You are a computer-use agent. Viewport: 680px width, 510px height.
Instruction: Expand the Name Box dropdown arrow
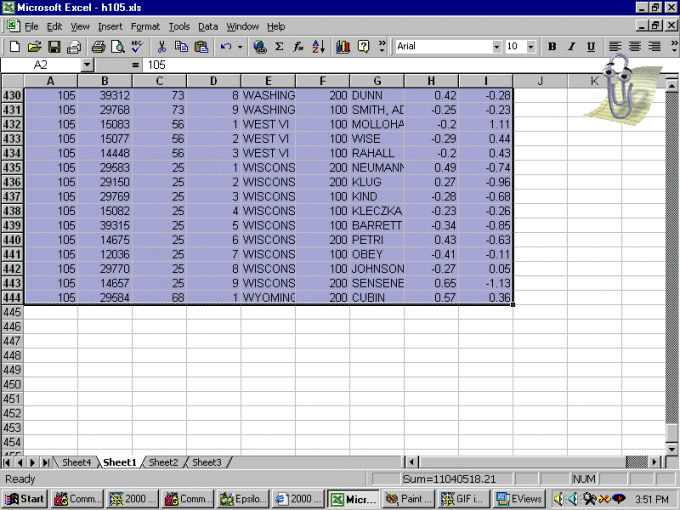(87, 64)
